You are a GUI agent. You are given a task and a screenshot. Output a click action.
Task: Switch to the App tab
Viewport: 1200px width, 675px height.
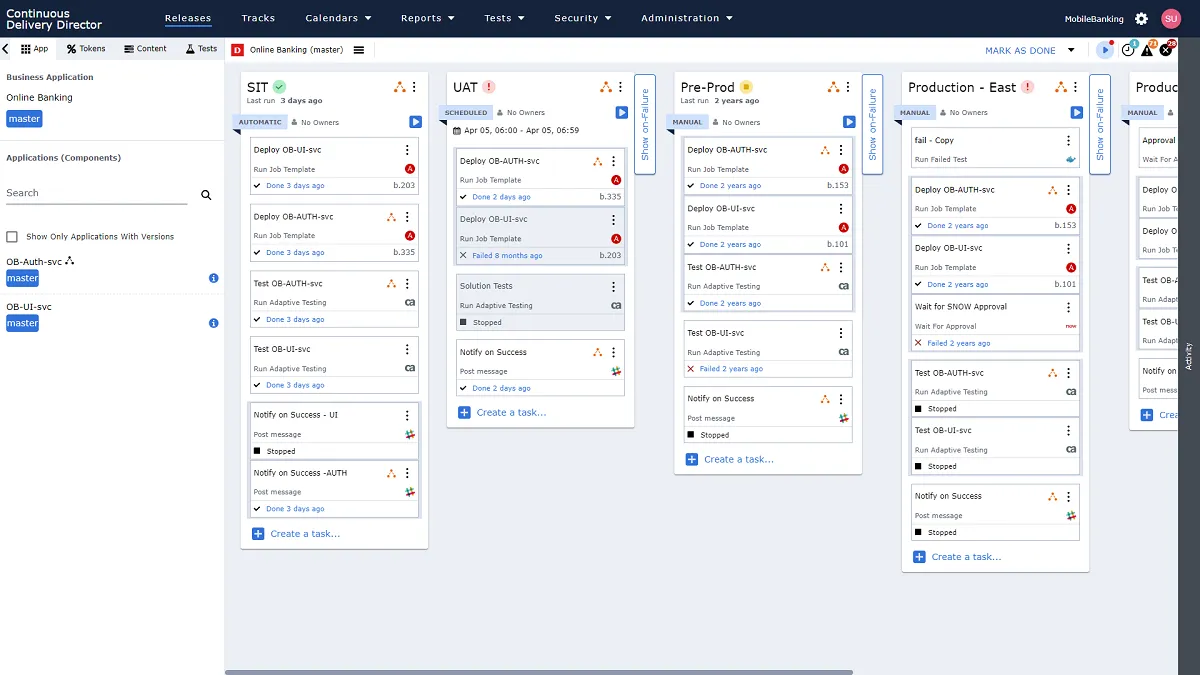point(34,48)
